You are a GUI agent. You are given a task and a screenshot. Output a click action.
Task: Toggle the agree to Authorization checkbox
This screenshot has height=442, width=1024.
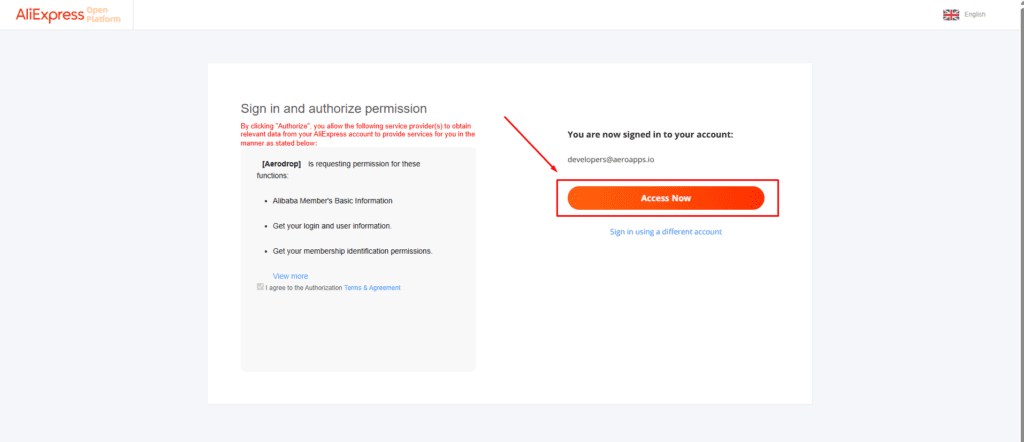point(260,287)
